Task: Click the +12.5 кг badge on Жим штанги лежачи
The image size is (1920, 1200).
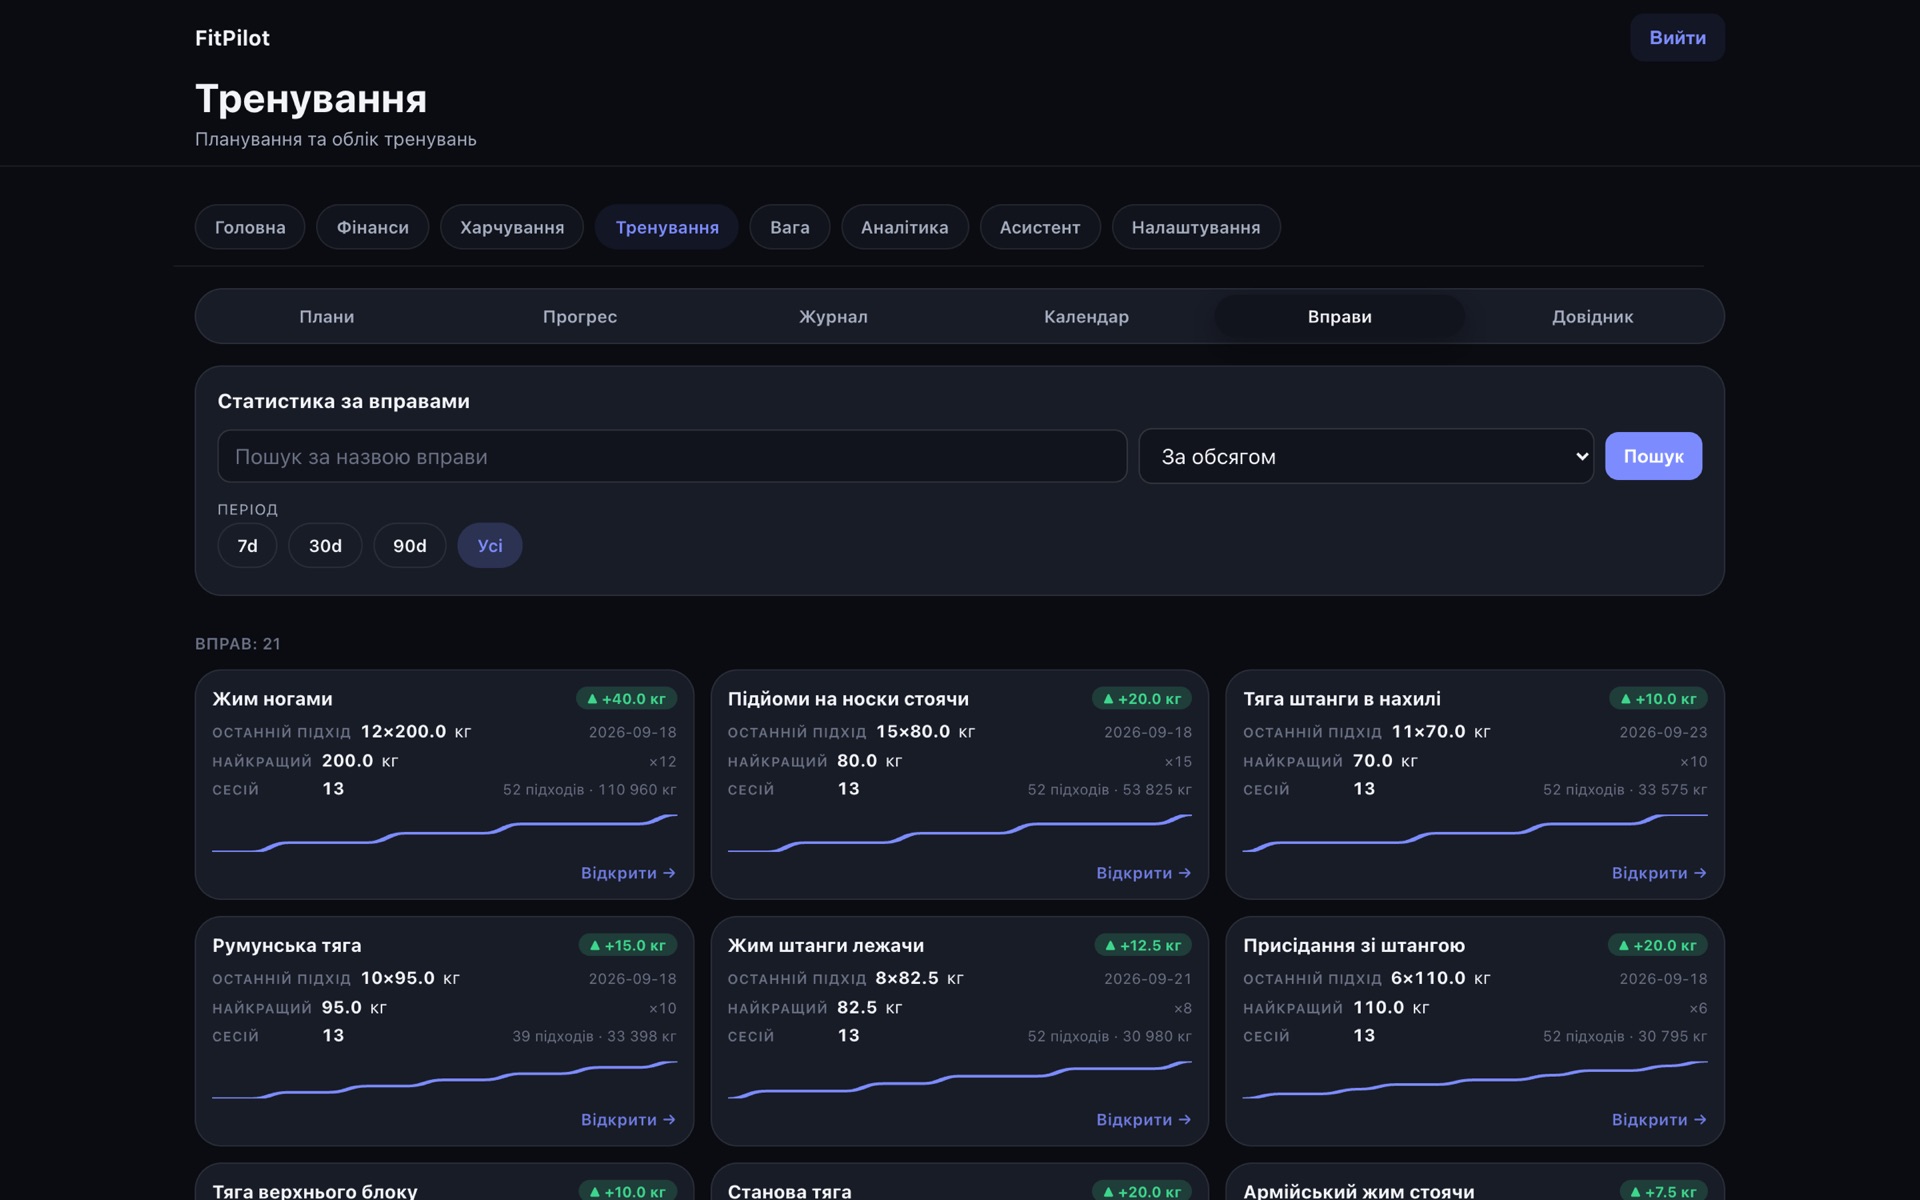Action: click(1143, 945)
